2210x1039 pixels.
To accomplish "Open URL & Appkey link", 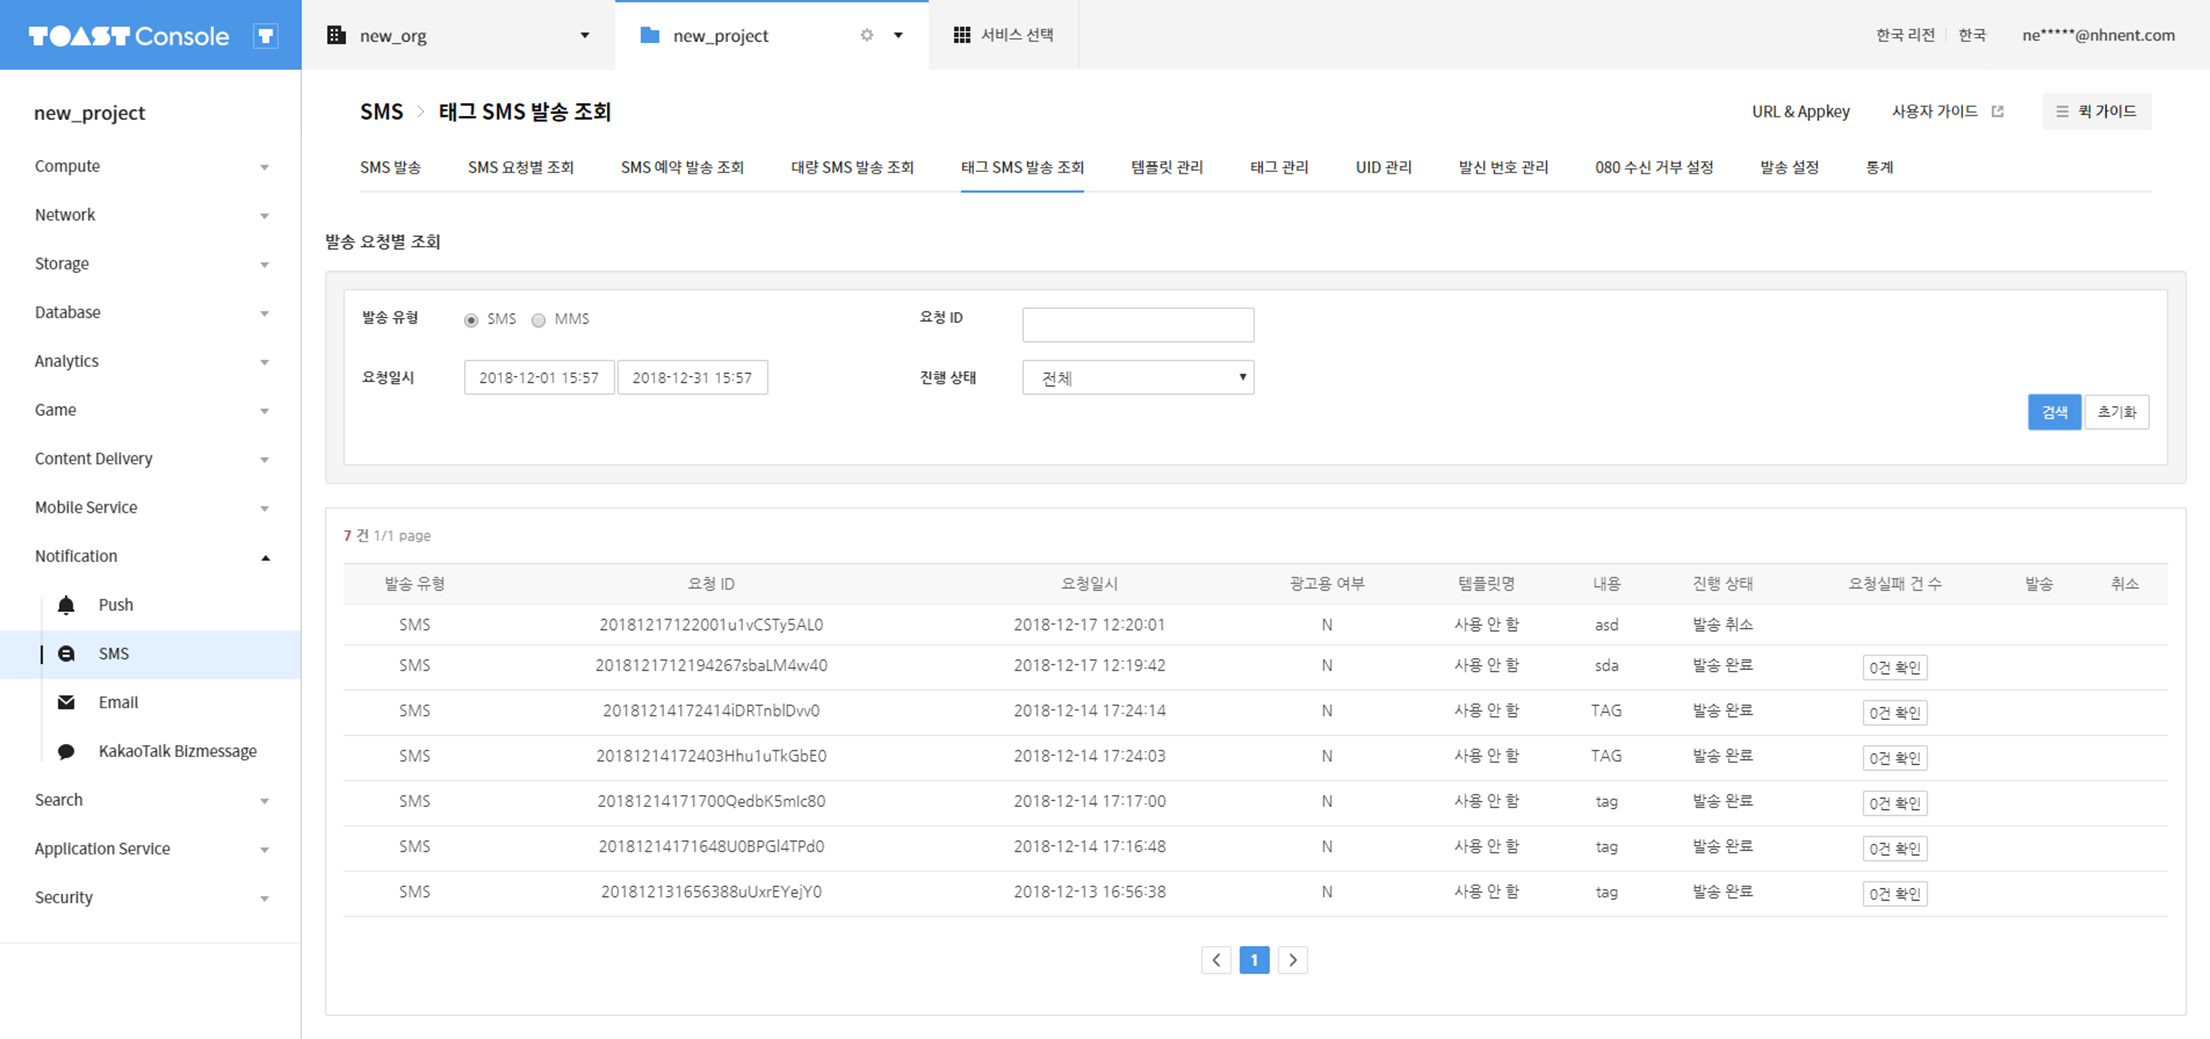I will (1800, 111).
